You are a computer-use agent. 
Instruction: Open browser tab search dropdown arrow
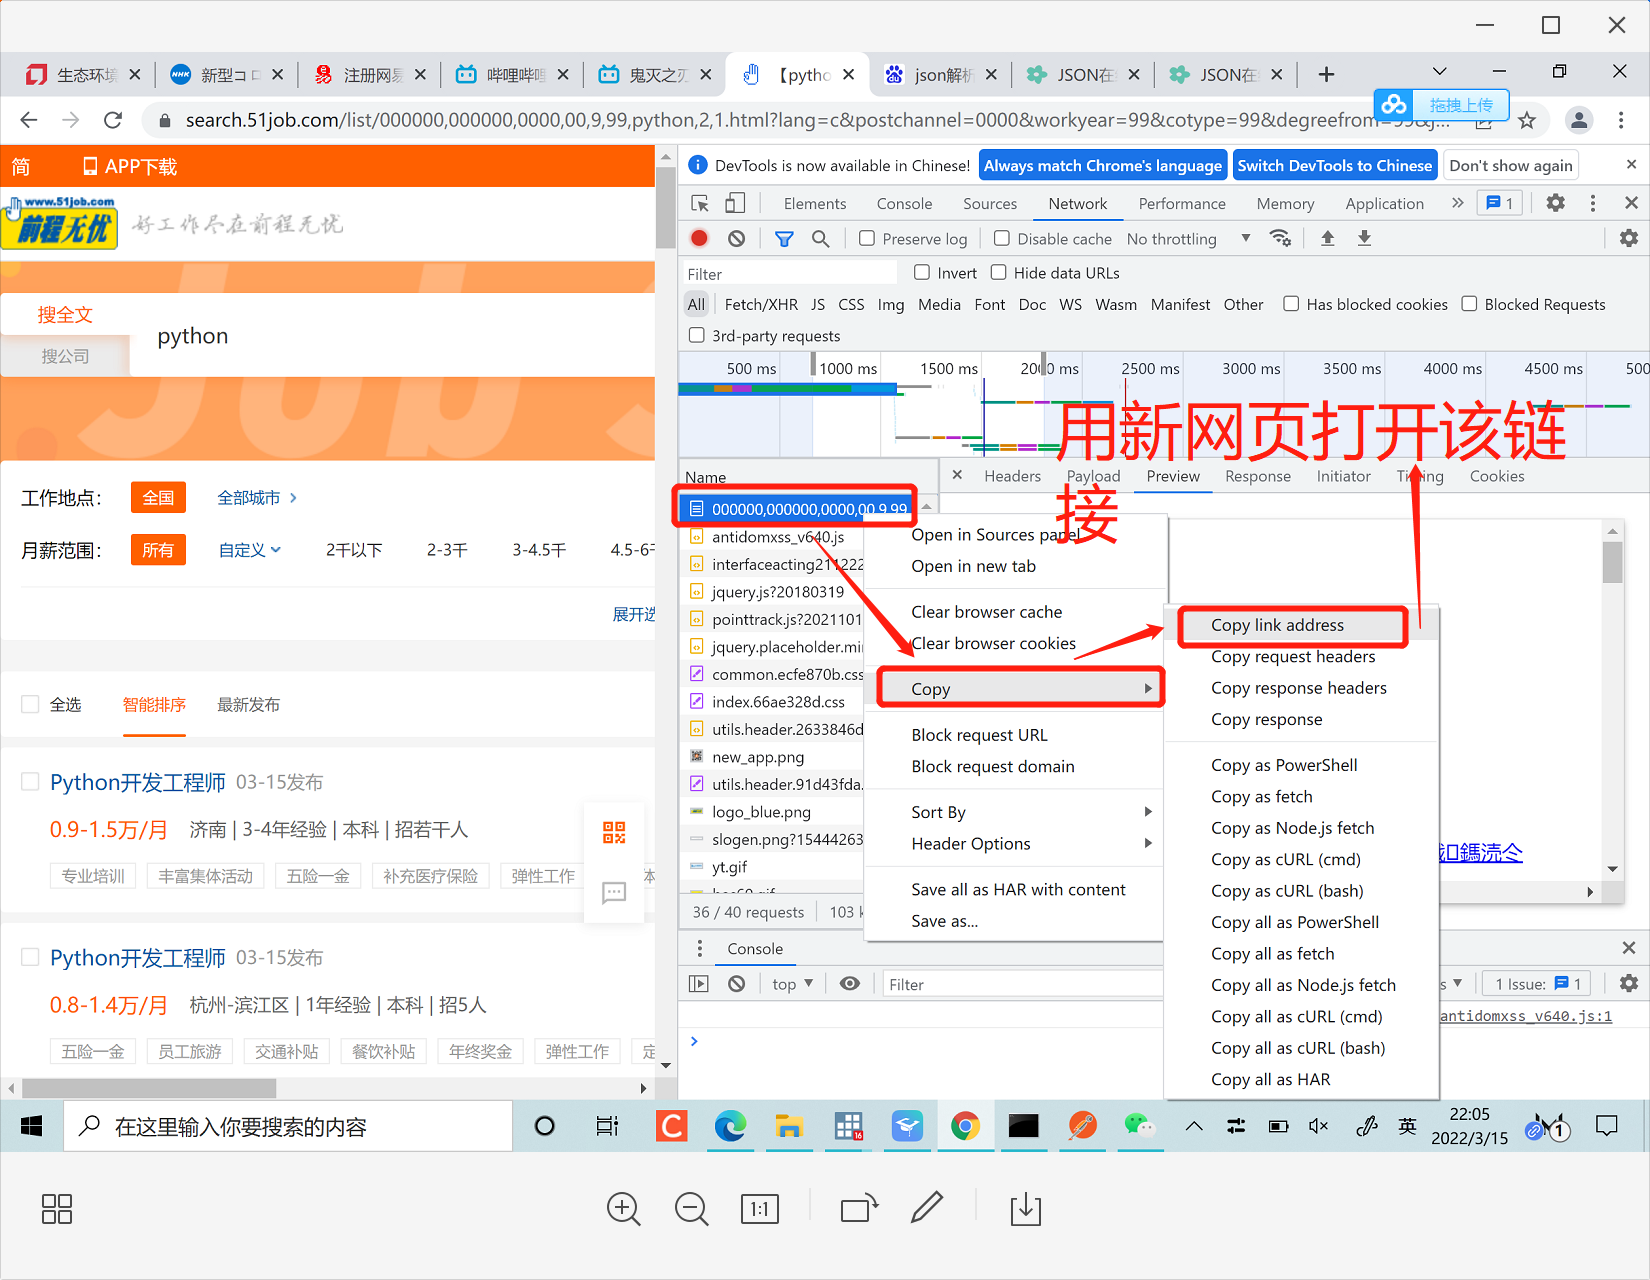(1440, 72)
